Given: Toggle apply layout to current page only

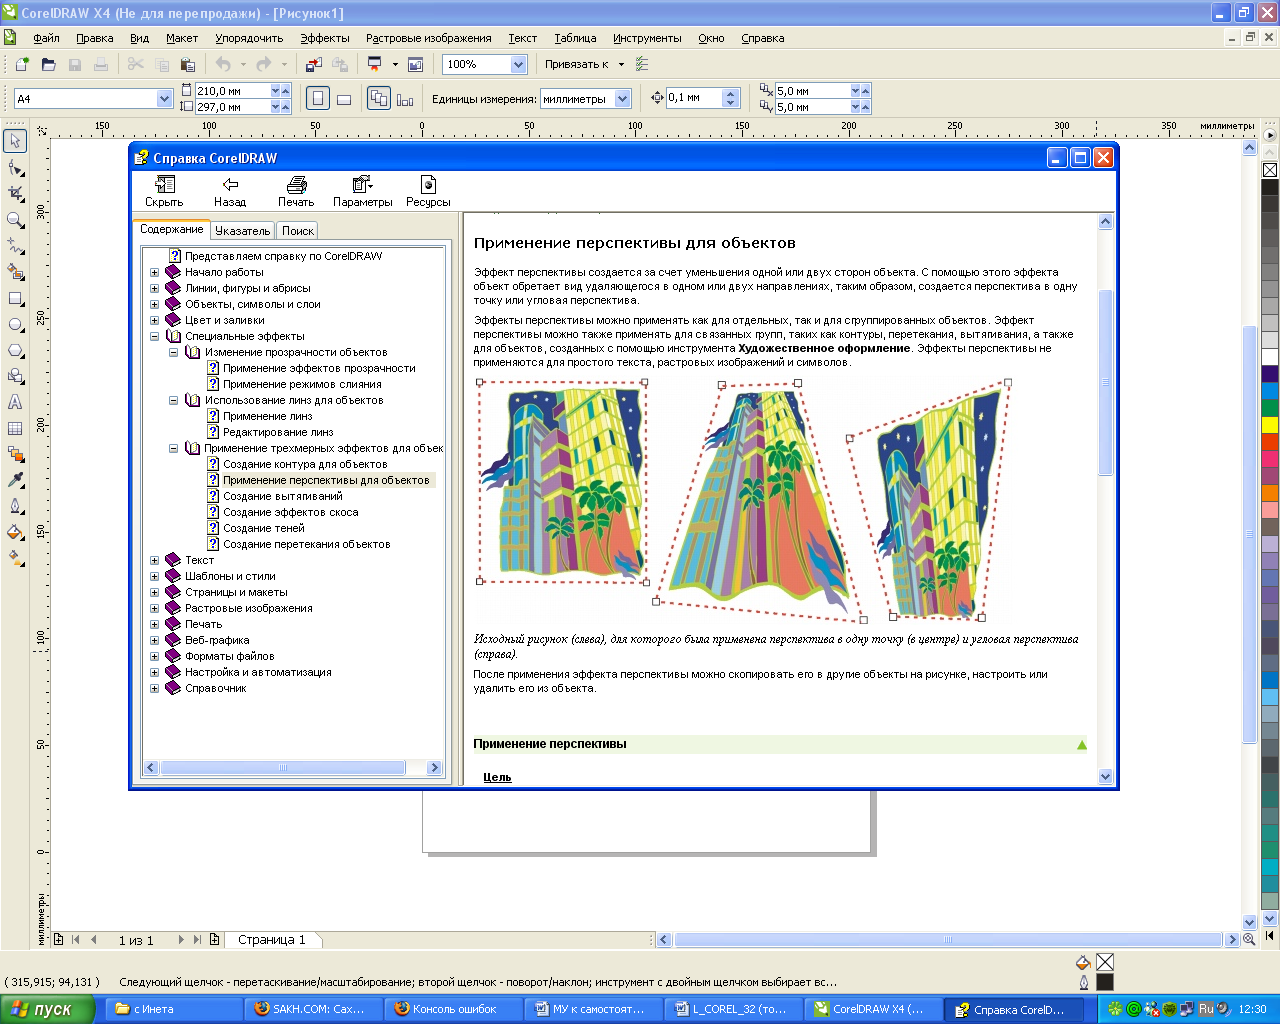Looking at the screenshot, I should [x=404, y=98].
